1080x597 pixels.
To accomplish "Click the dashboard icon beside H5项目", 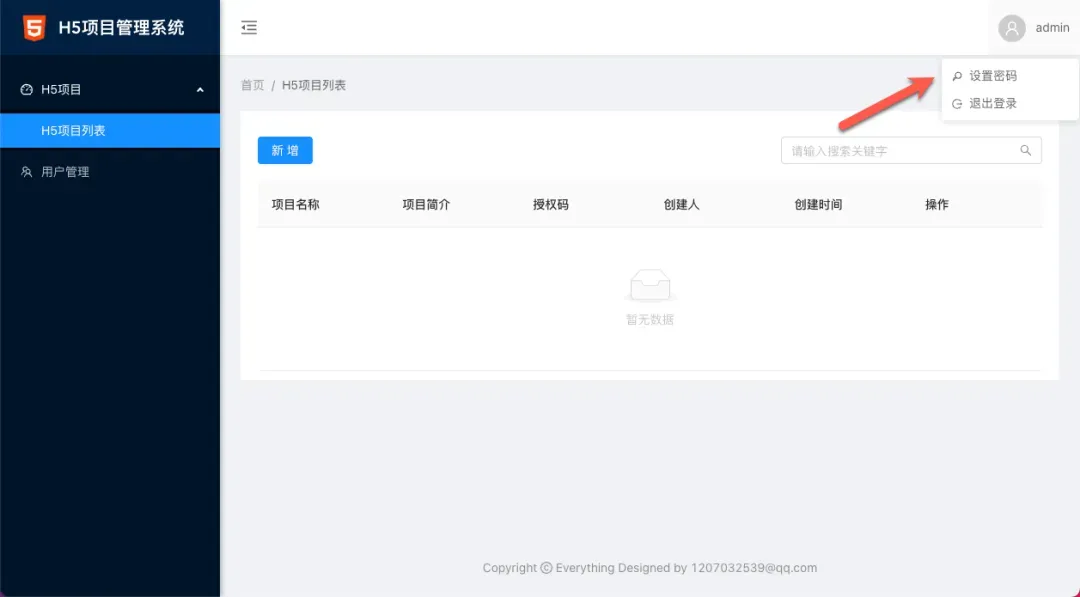I will (27, 90).
